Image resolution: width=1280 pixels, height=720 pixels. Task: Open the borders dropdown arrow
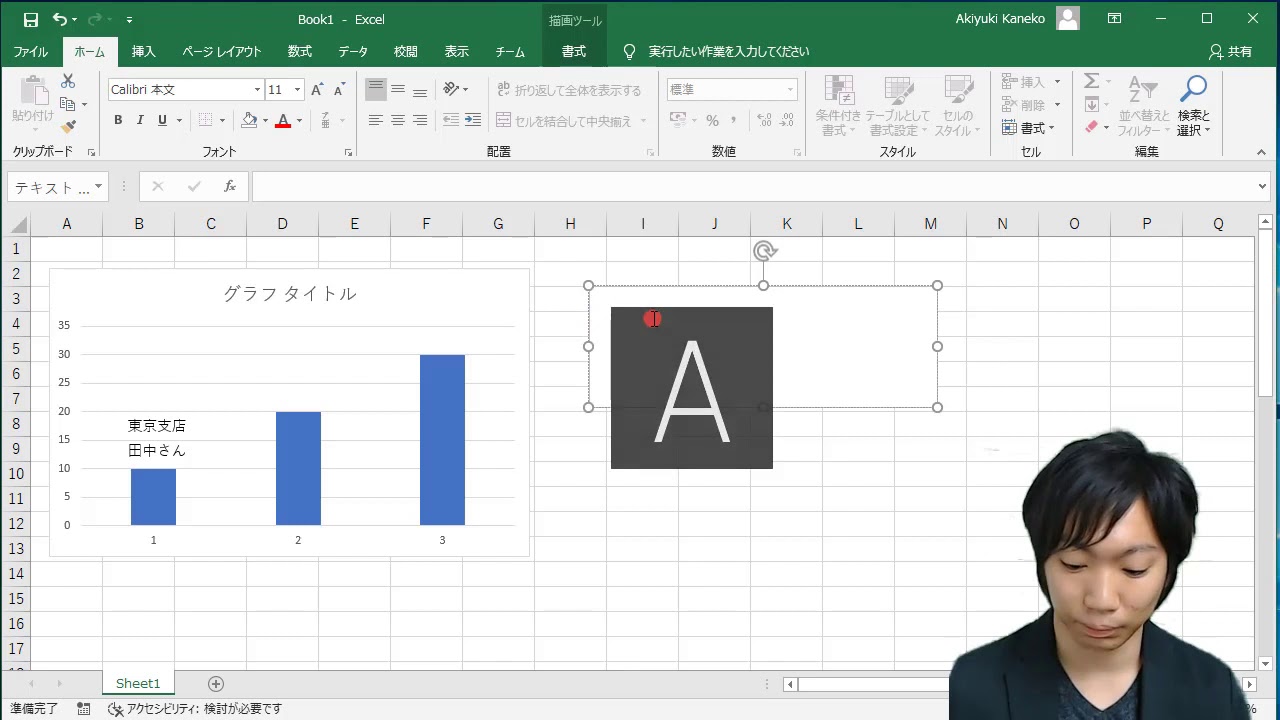coord(222,120)
